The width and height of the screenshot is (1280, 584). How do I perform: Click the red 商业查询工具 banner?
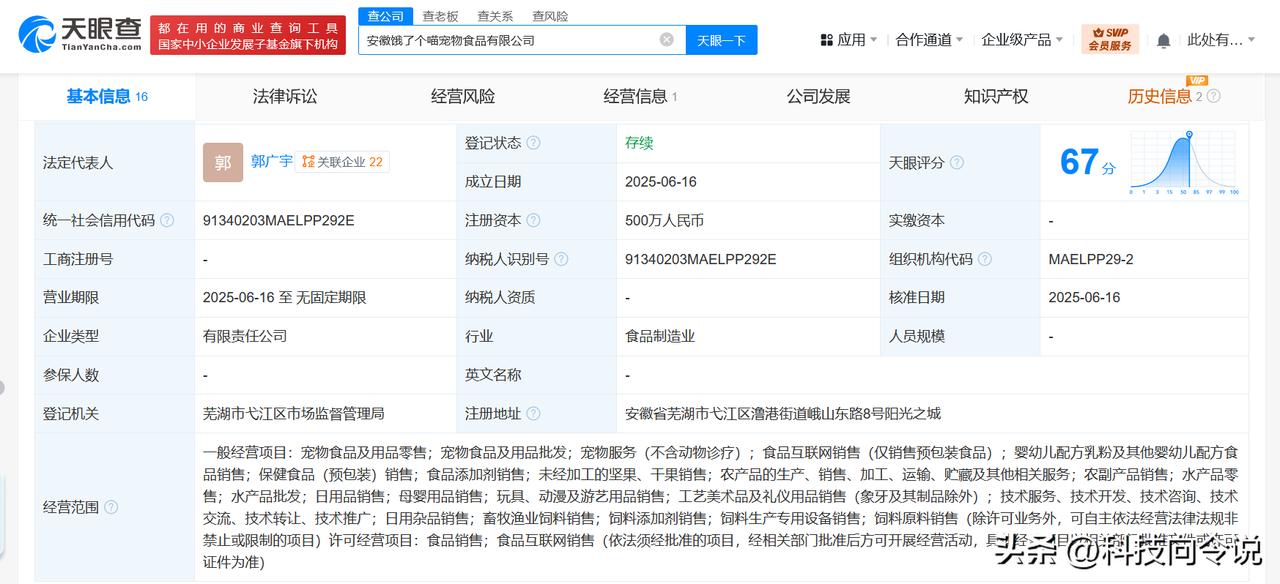[248, 35]
